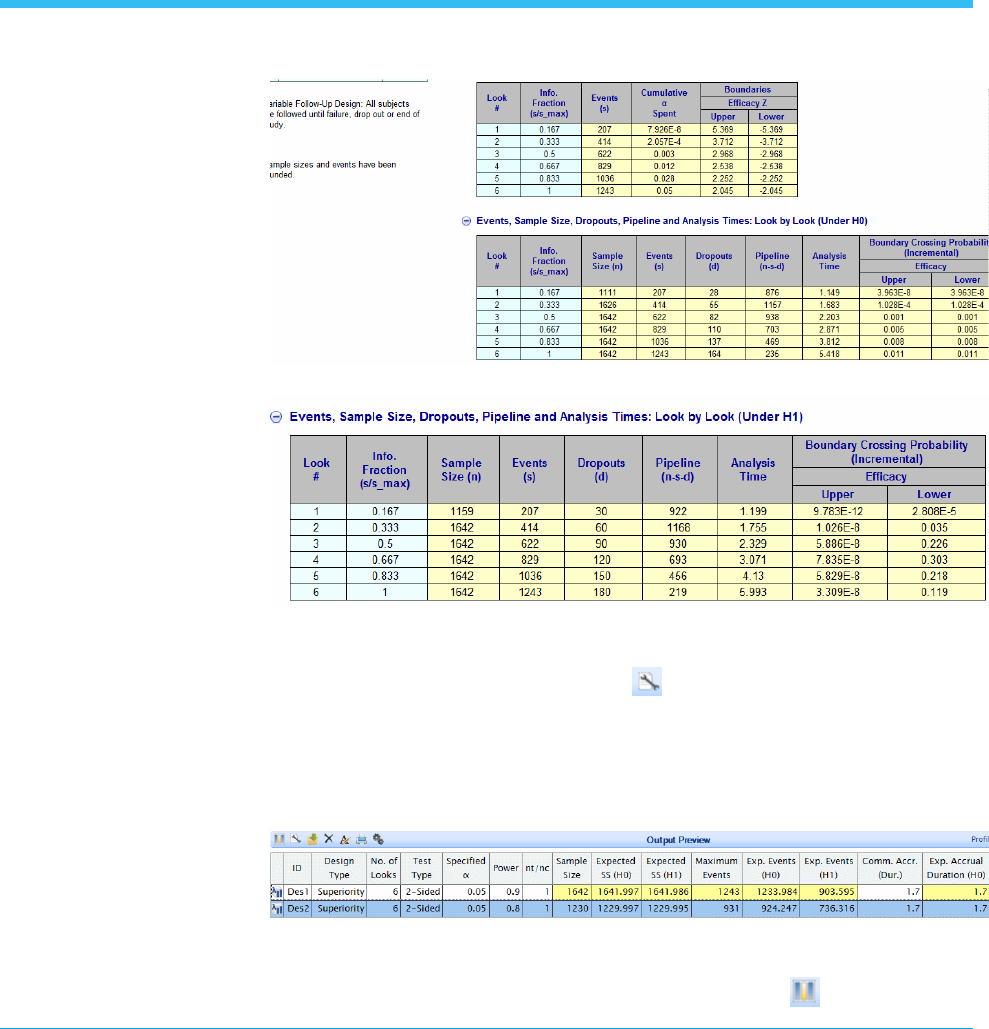Click the 'Specified α' column header
This screenshot has width=989, height=1029.
click(x=465, y=868)
